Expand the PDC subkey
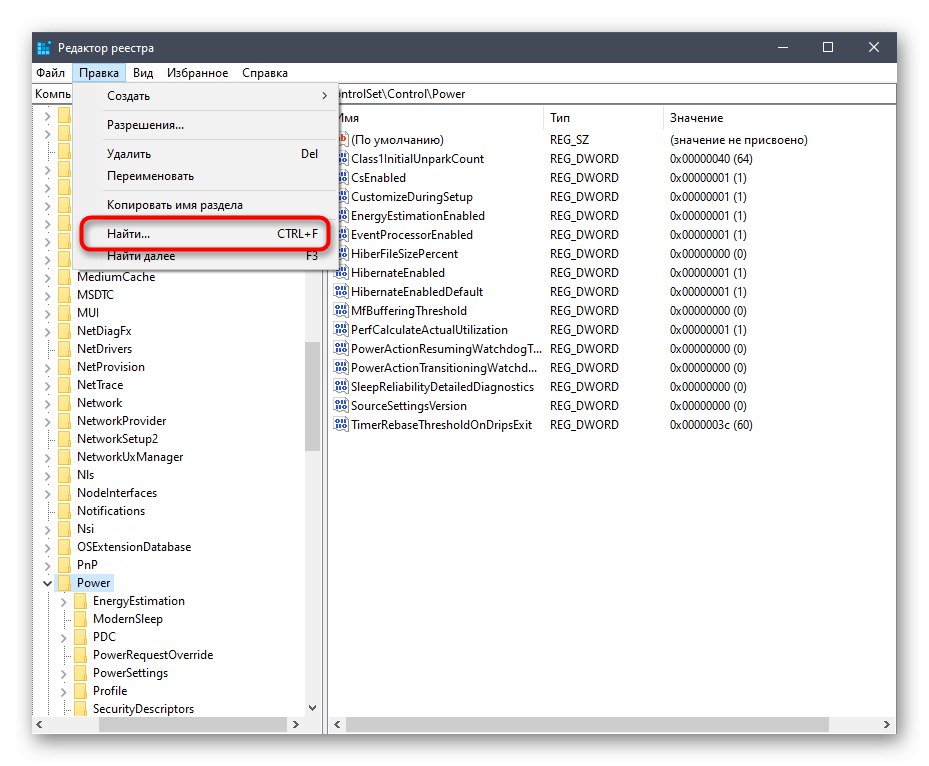929x766 pixels. point(63,637)
